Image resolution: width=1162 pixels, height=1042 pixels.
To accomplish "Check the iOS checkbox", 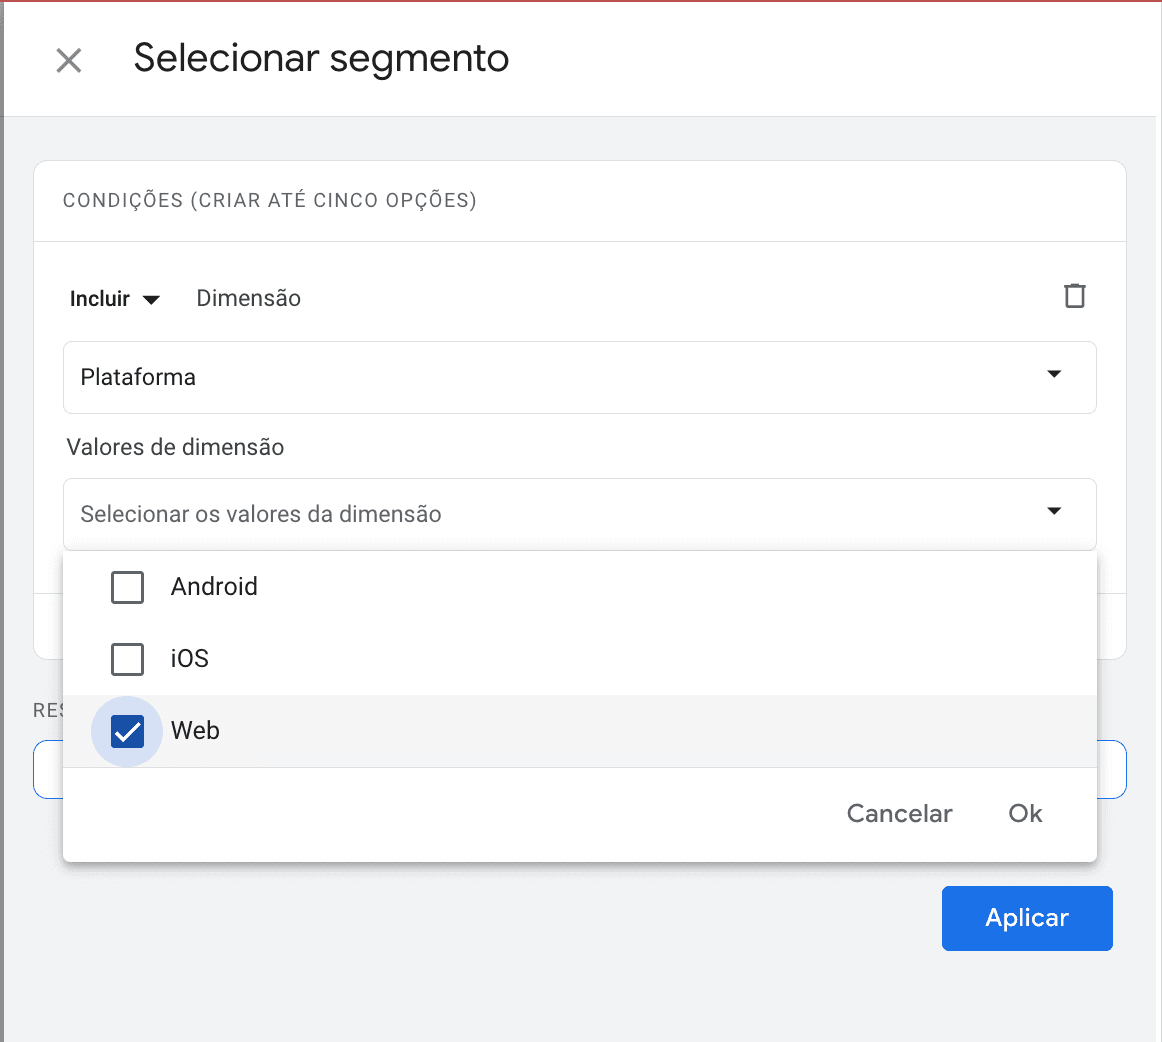I will pyautogui.click(x=127, y=659).
